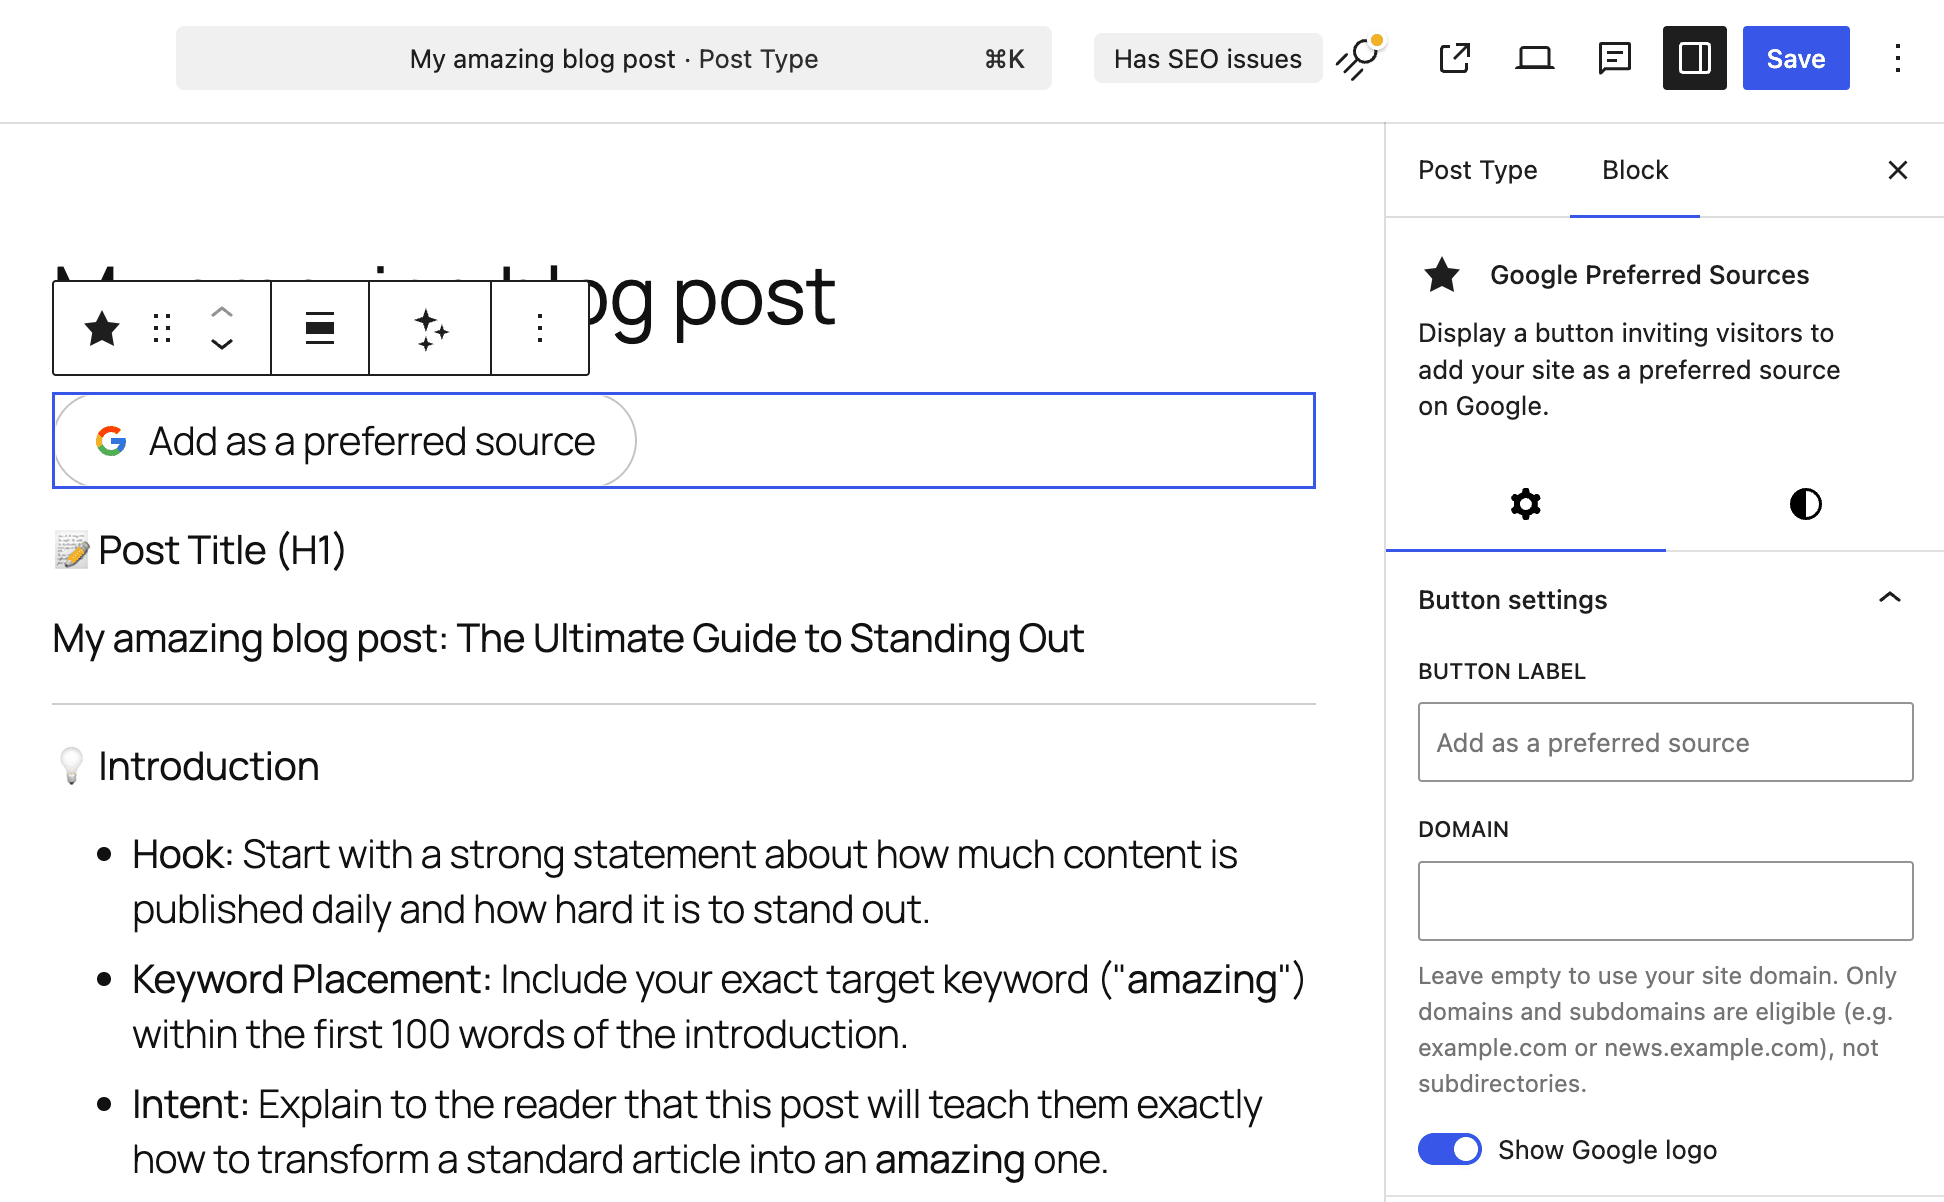Click the light bulb emoji beside Introduction
1944x1202 pixels.
72,766
